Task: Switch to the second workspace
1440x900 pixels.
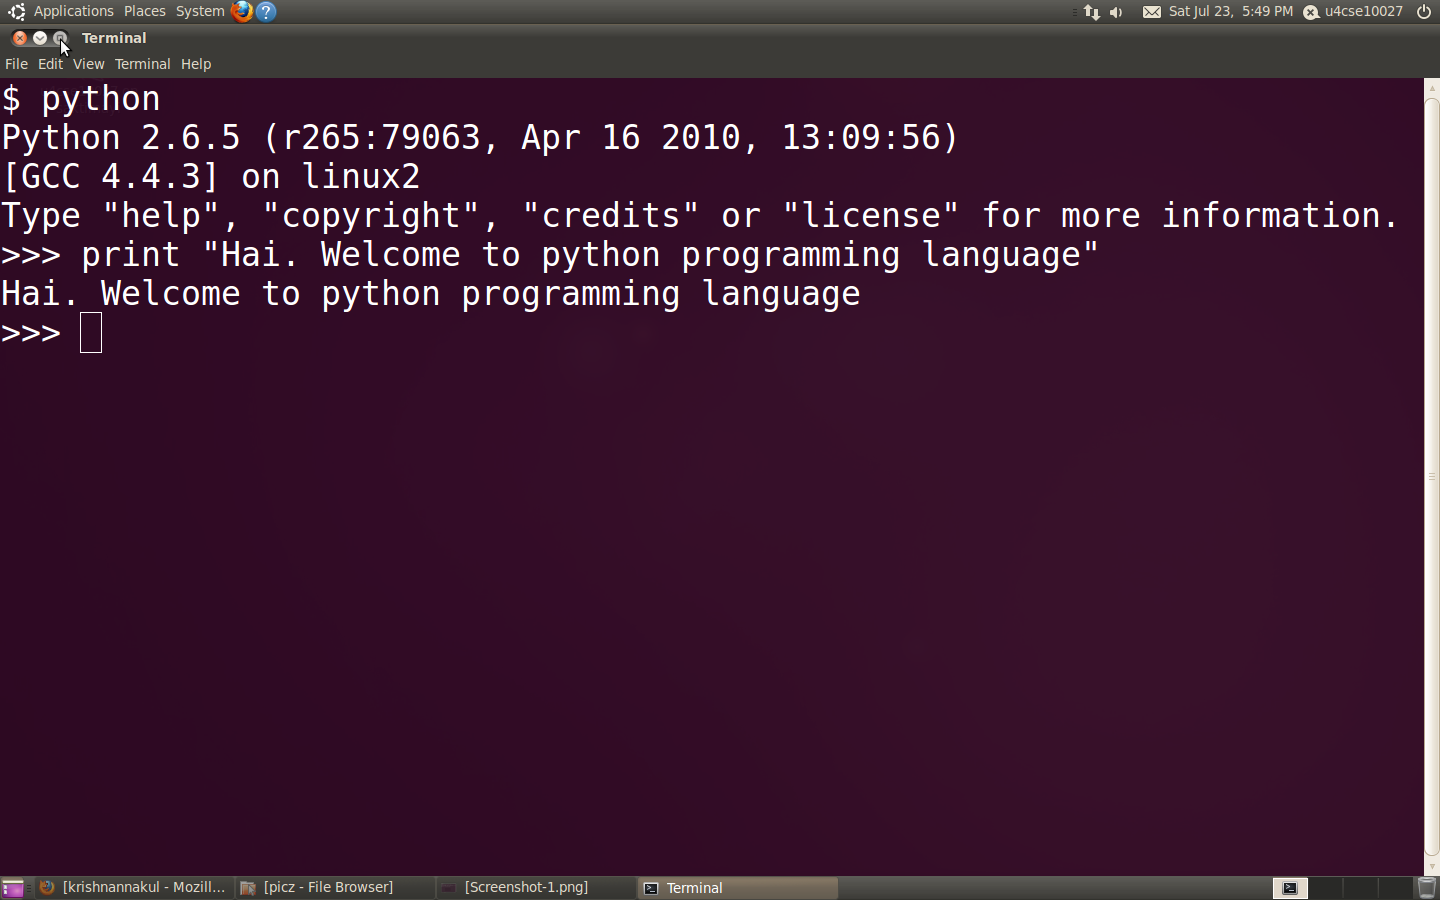Action: (x=1325, y=888)
